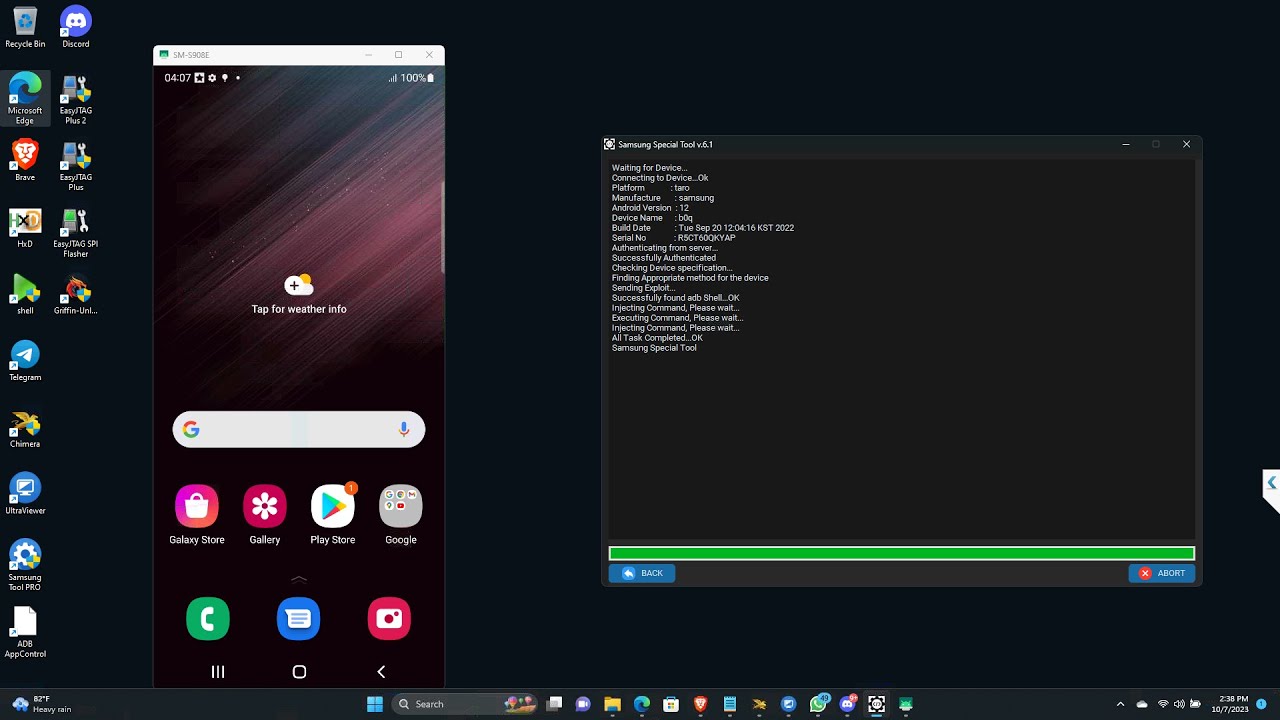Open Samsung Messages from the phone dock
This screenshot has height=720, width=1280.
click(x=298, y=618)
